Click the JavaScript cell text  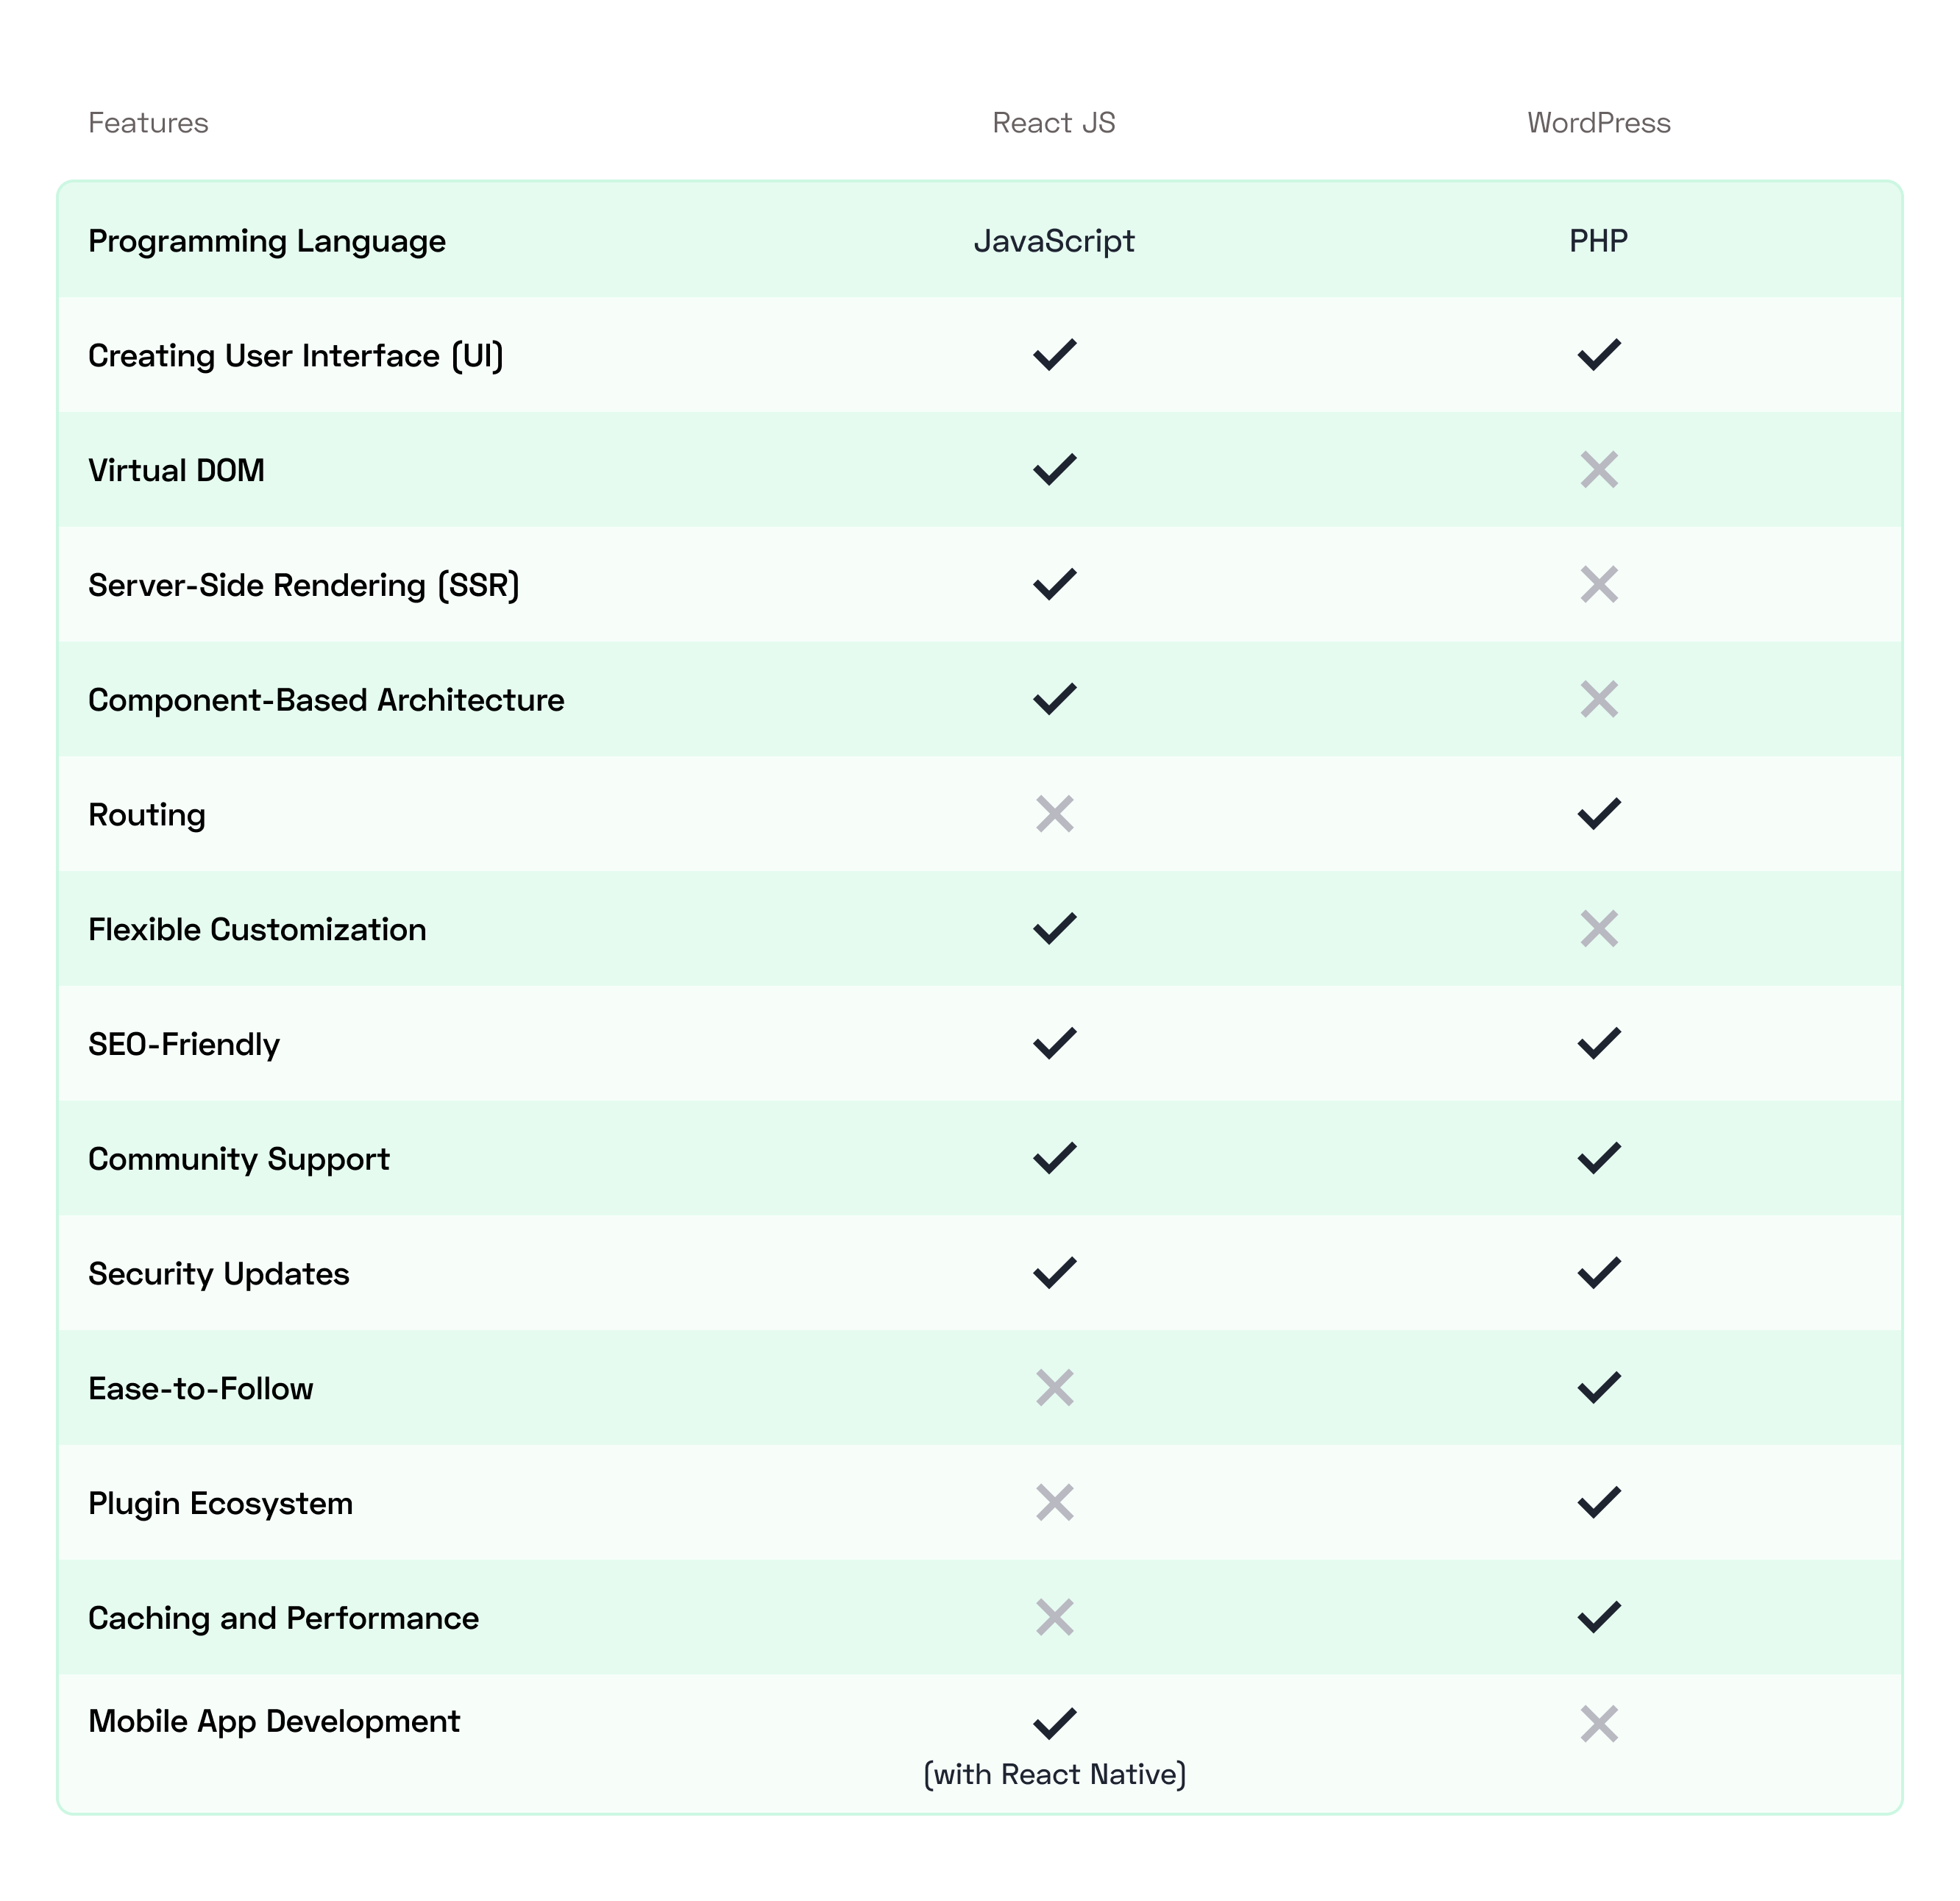[1054, 241]
